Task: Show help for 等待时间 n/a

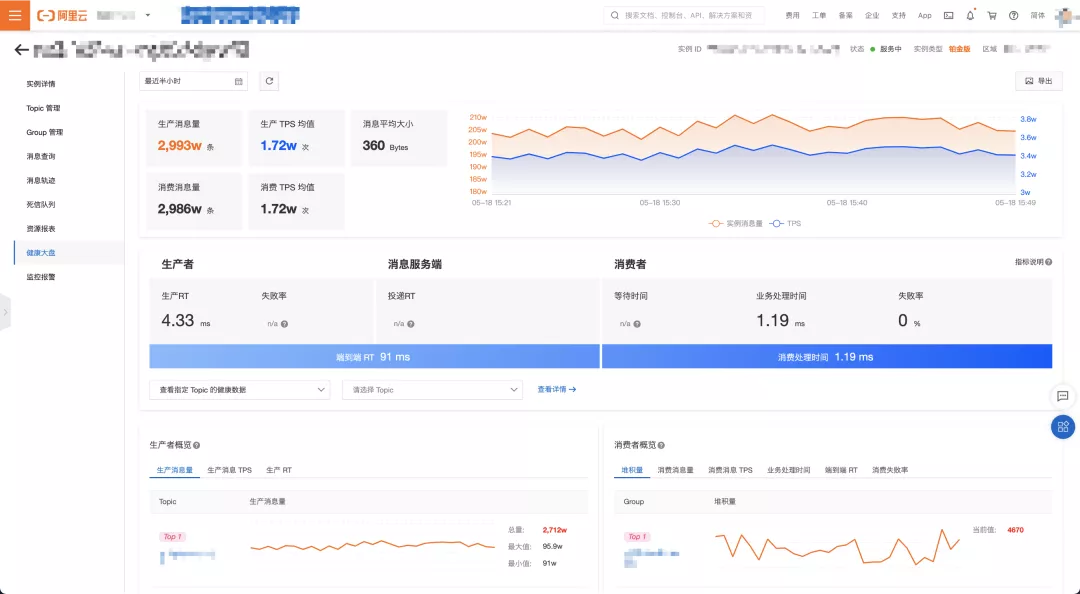Action: [x=637, y=324]
